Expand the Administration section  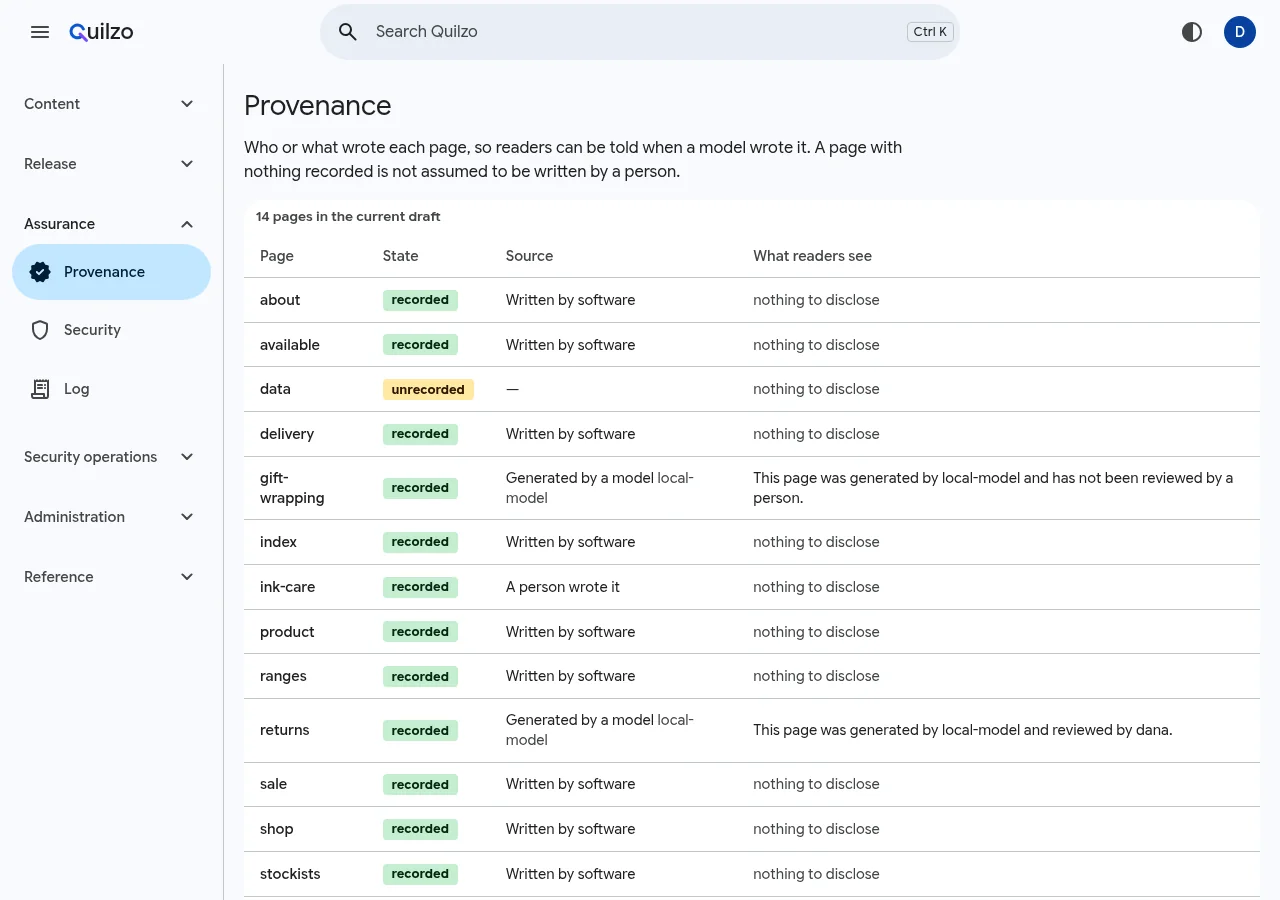(111, 517)
